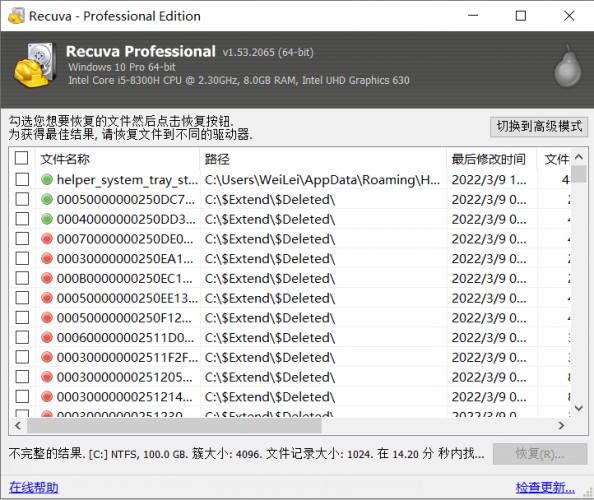
Task: Click the Recuva title bar app icon
Action: click(16, 16)
